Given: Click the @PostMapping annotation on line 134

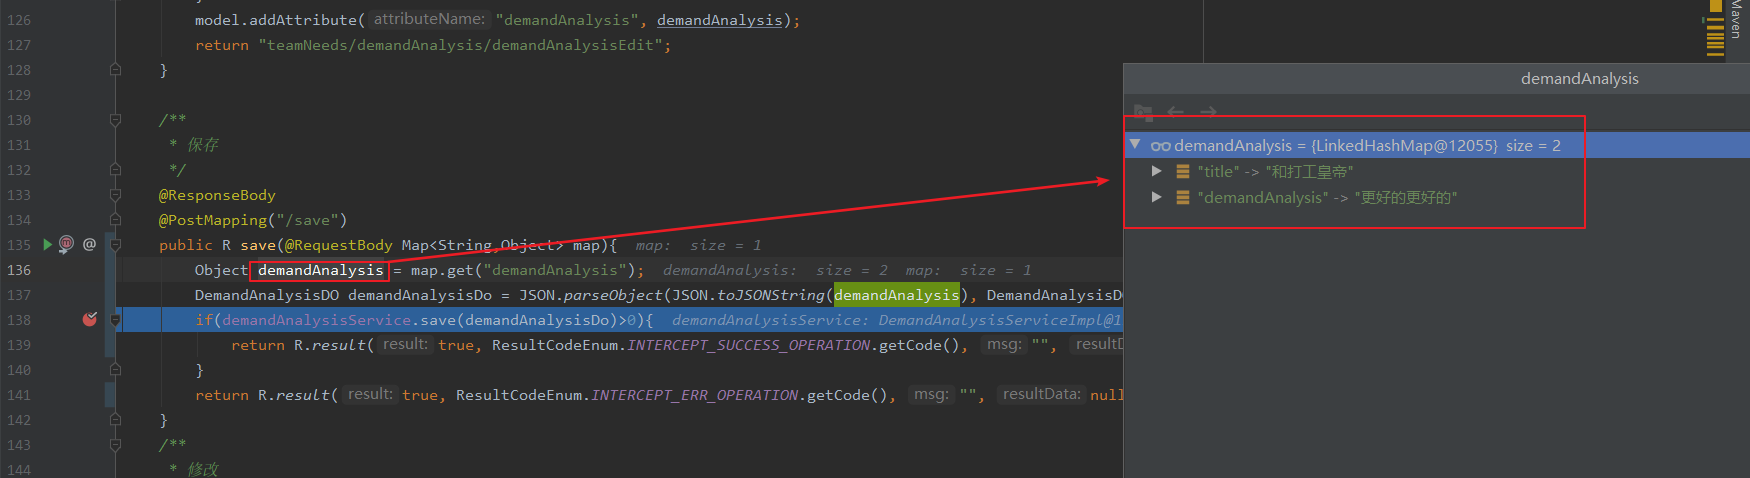Looking at the screenshot, I should 213,220.
